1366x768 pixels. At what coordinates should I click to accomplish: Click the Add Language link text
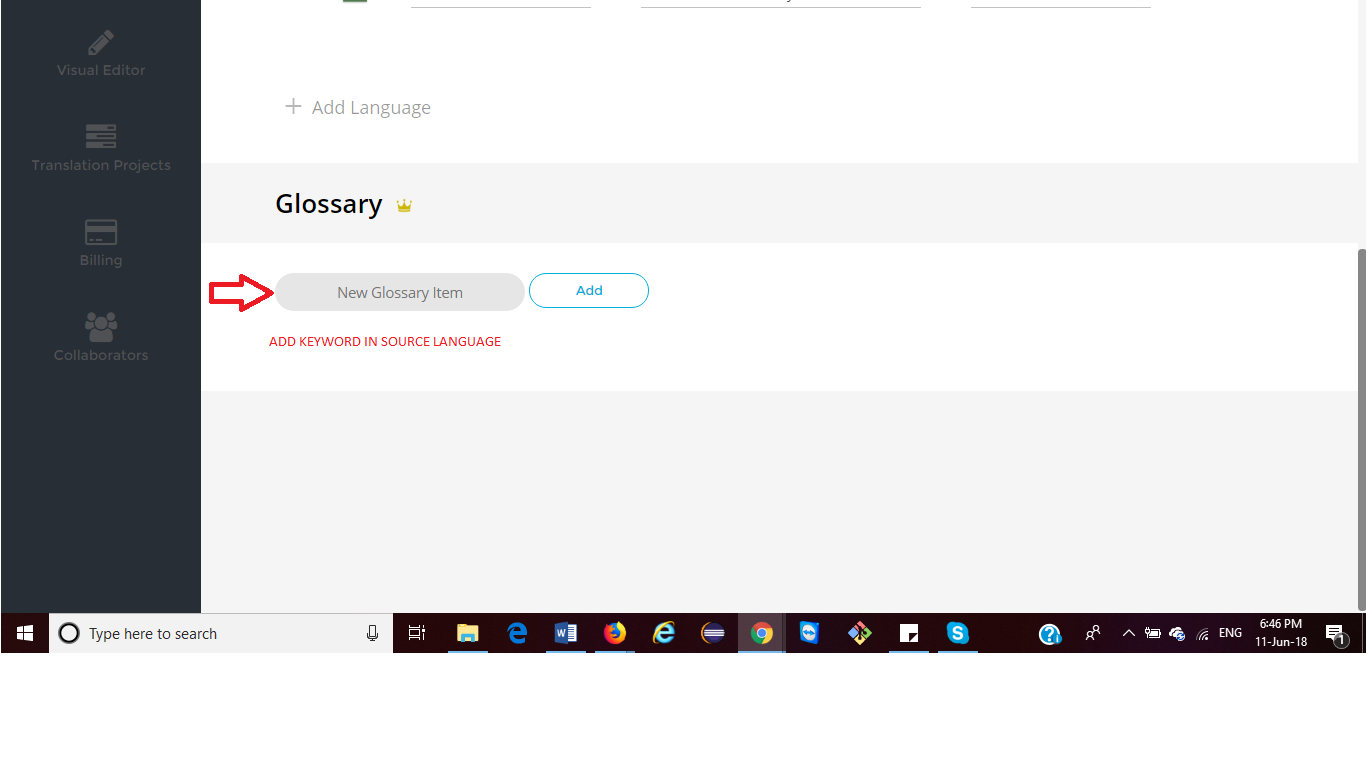pyautogui.click(x=371, y=108)
